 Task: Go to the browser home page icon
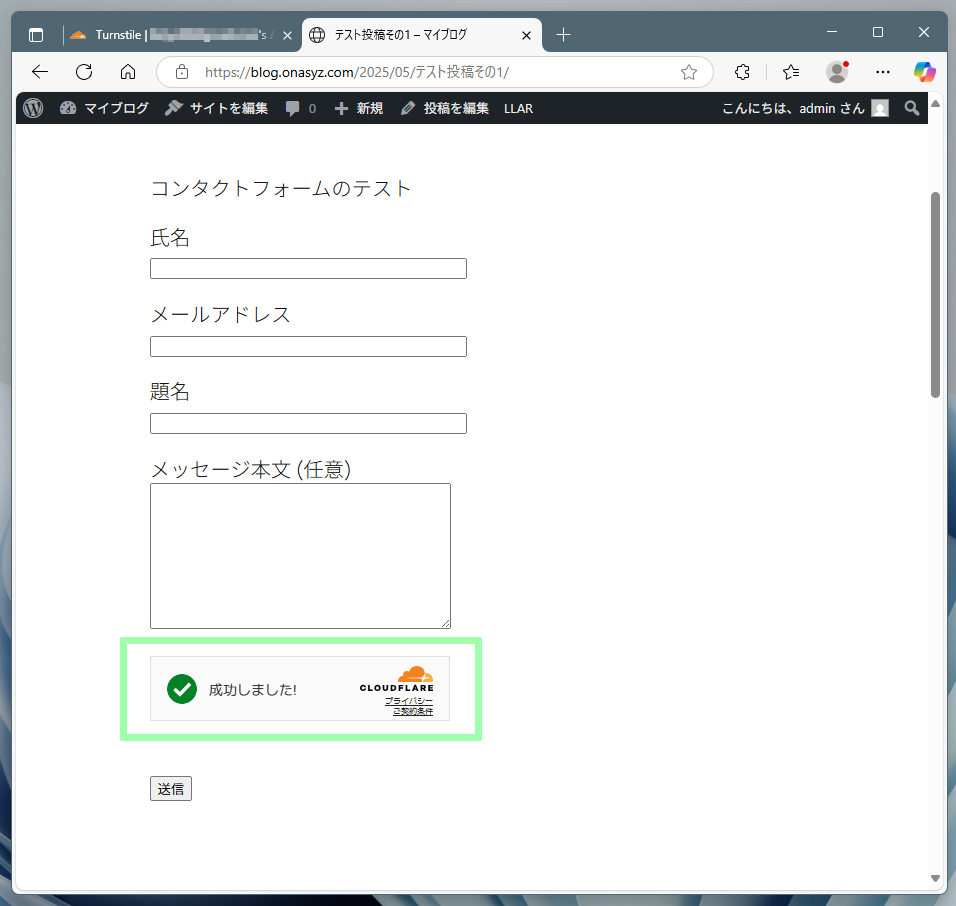128,72
